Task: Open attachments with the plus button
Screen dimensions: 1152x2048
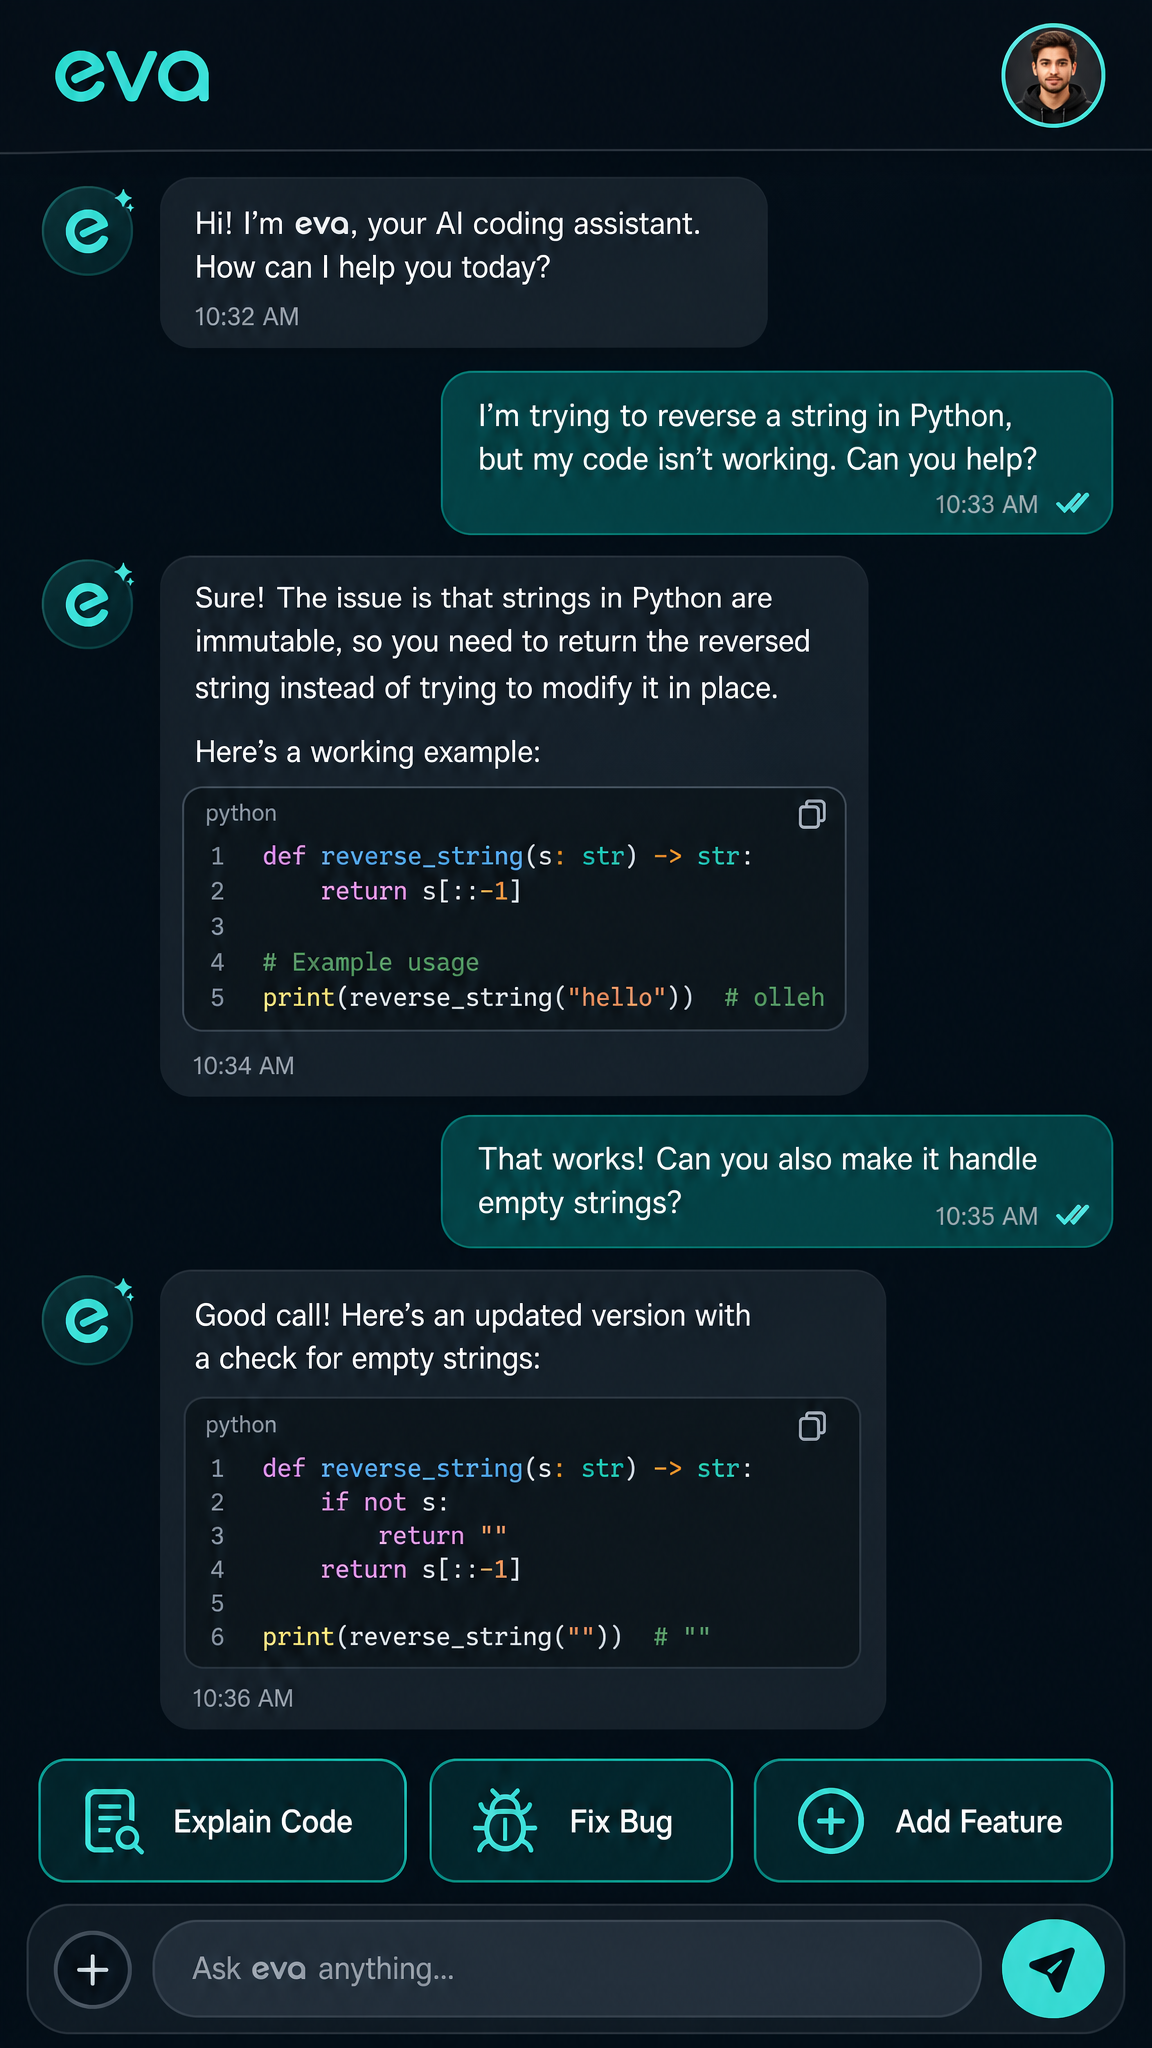Action: click(x=93, y=1970)
